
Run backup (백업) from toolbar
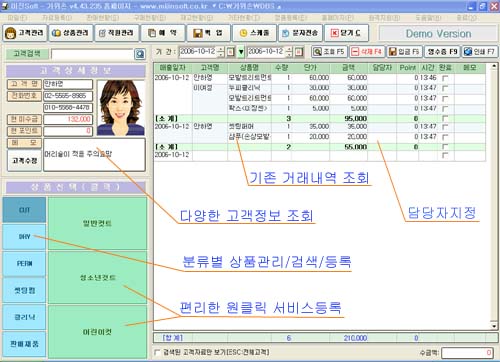coord(209,33)
